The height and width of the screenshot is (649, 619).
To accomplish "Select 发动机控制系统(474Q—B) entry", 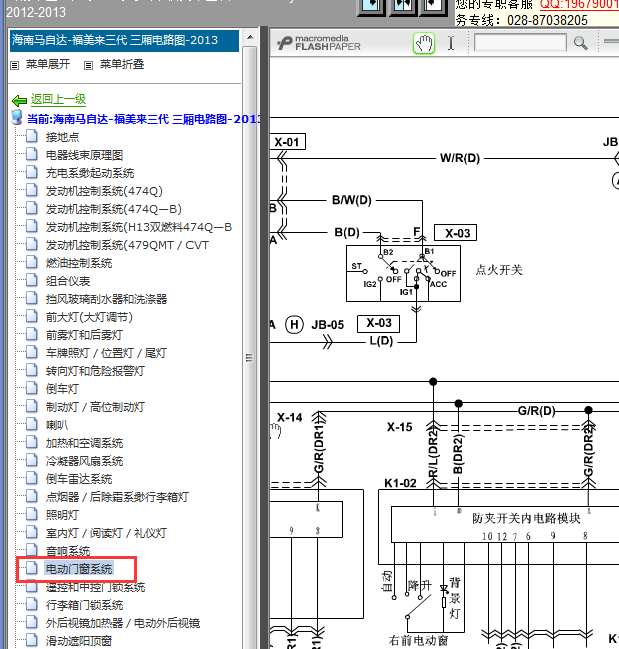I will coord(113,209).
